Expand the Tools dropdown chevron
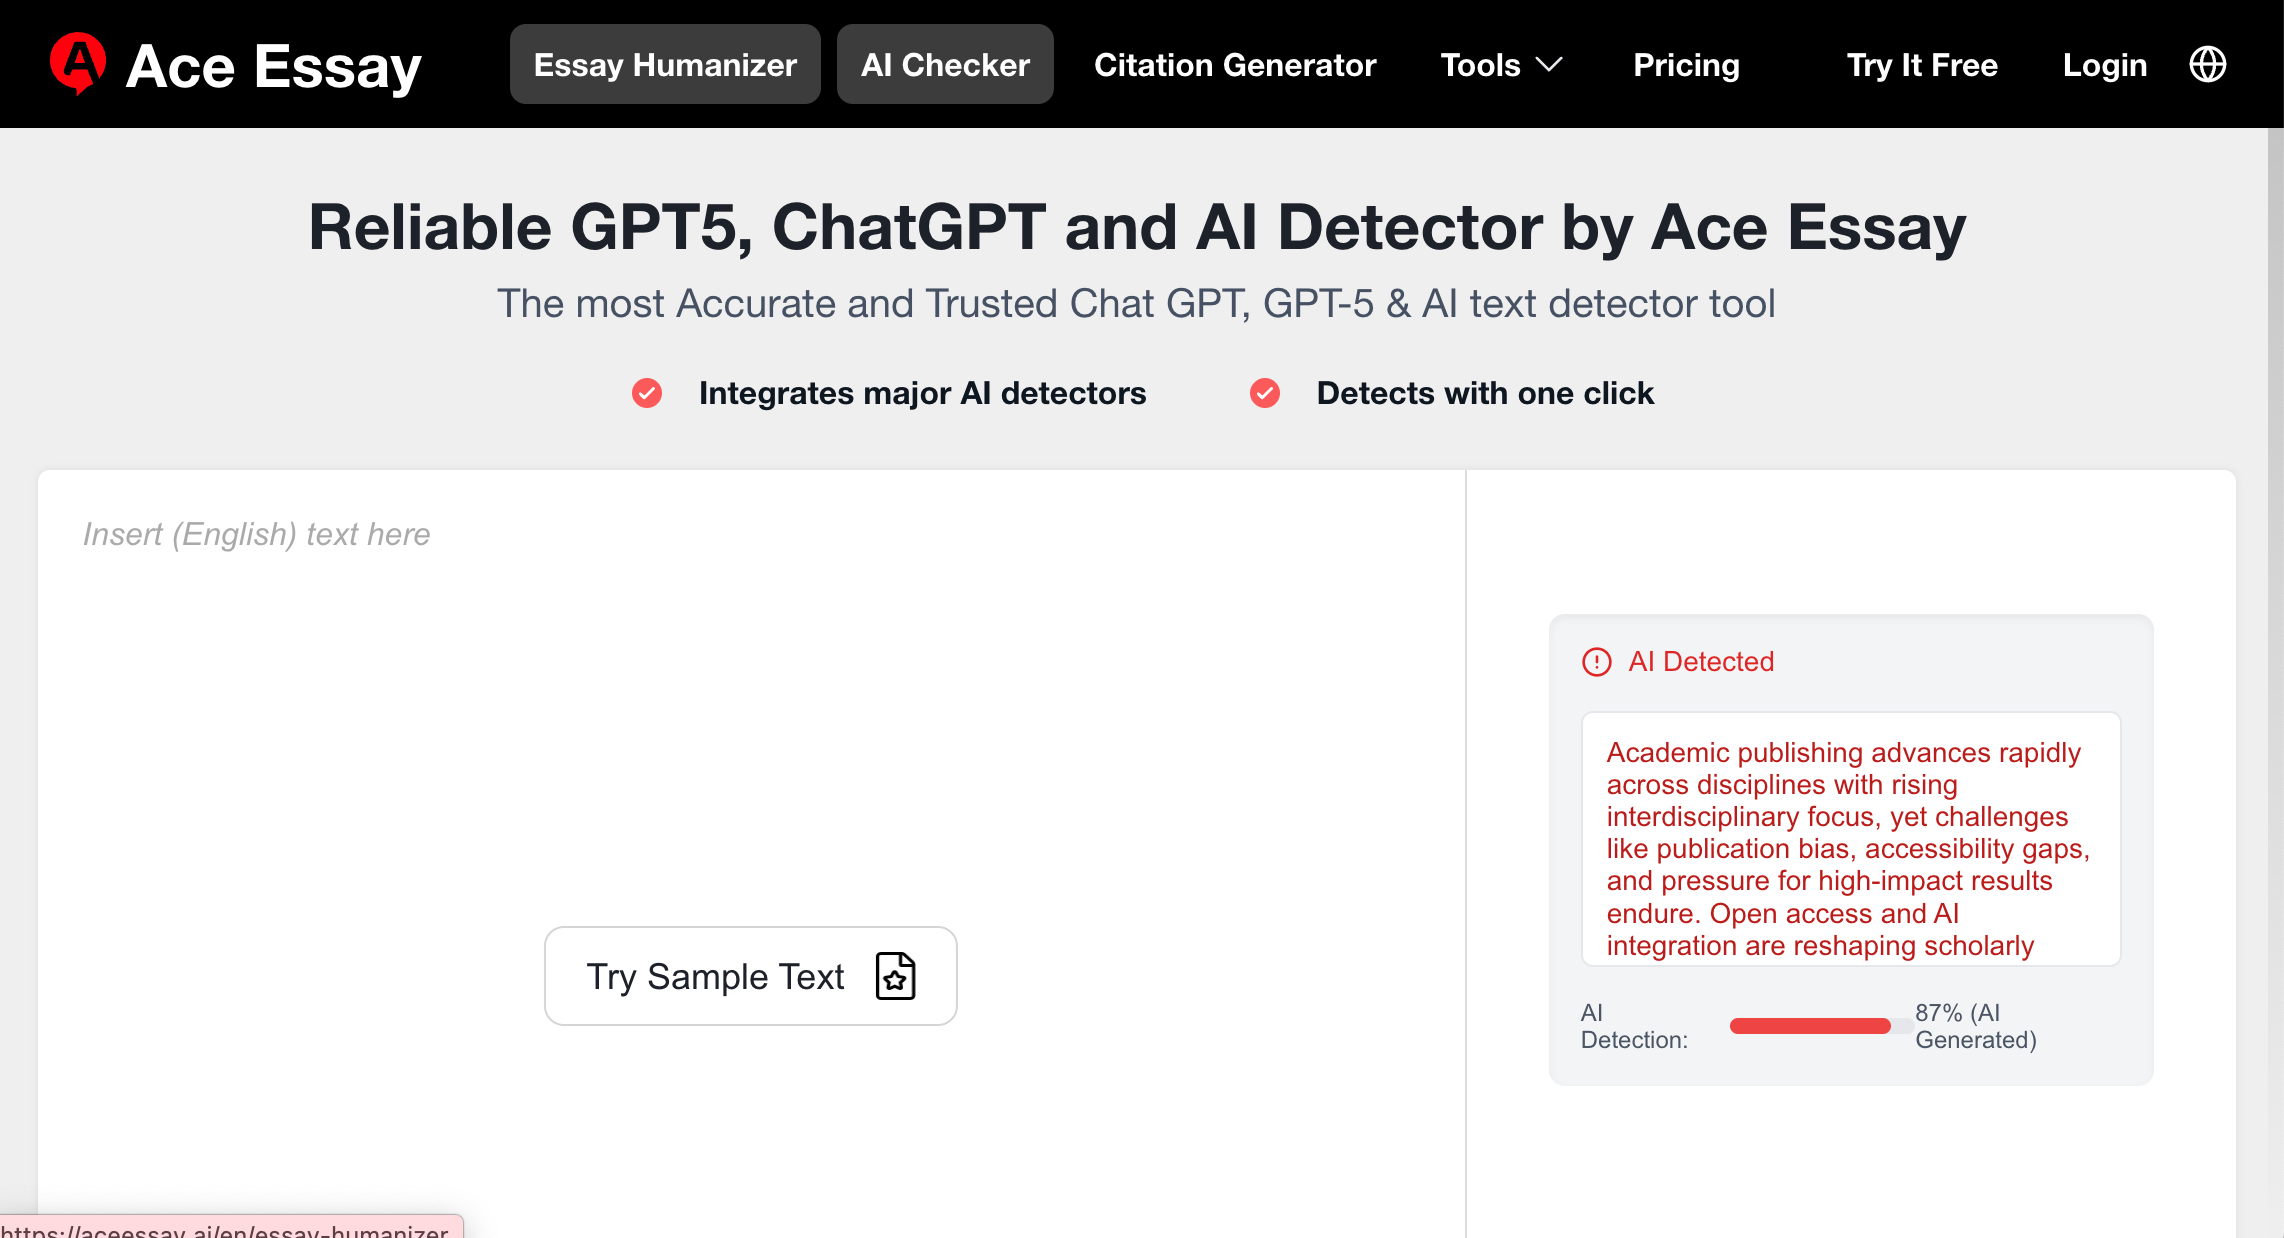2284x1238 pixels. pyautogui.click(x=1549, y=65)
